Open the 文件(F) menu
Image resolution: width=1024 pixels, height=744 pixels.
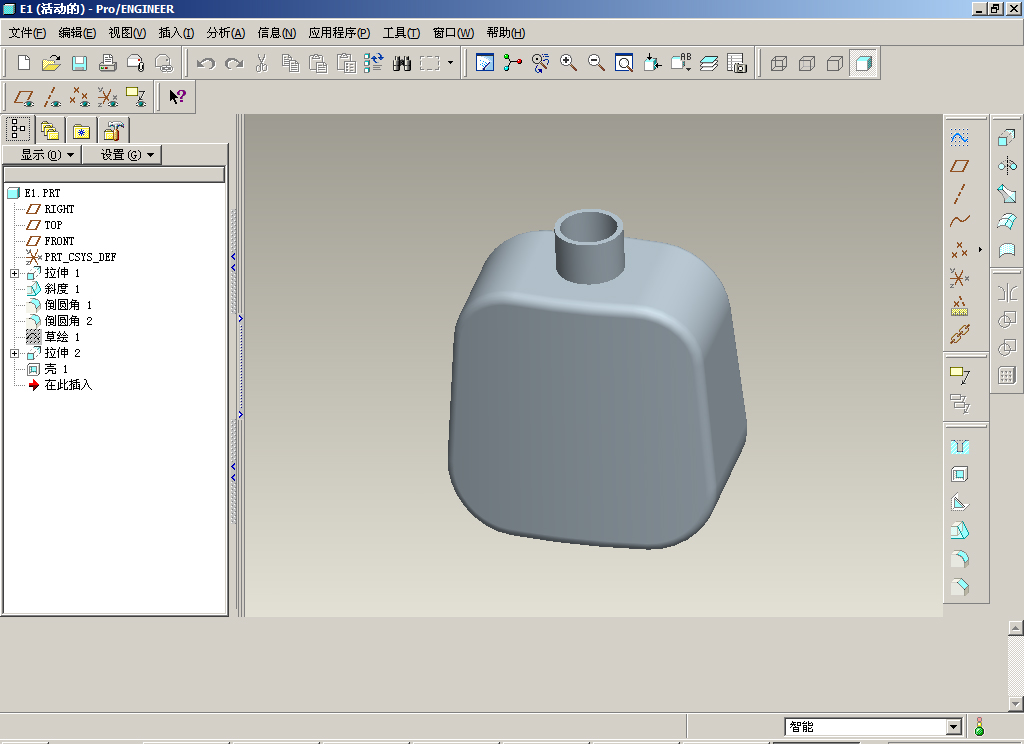coord(27,33)
